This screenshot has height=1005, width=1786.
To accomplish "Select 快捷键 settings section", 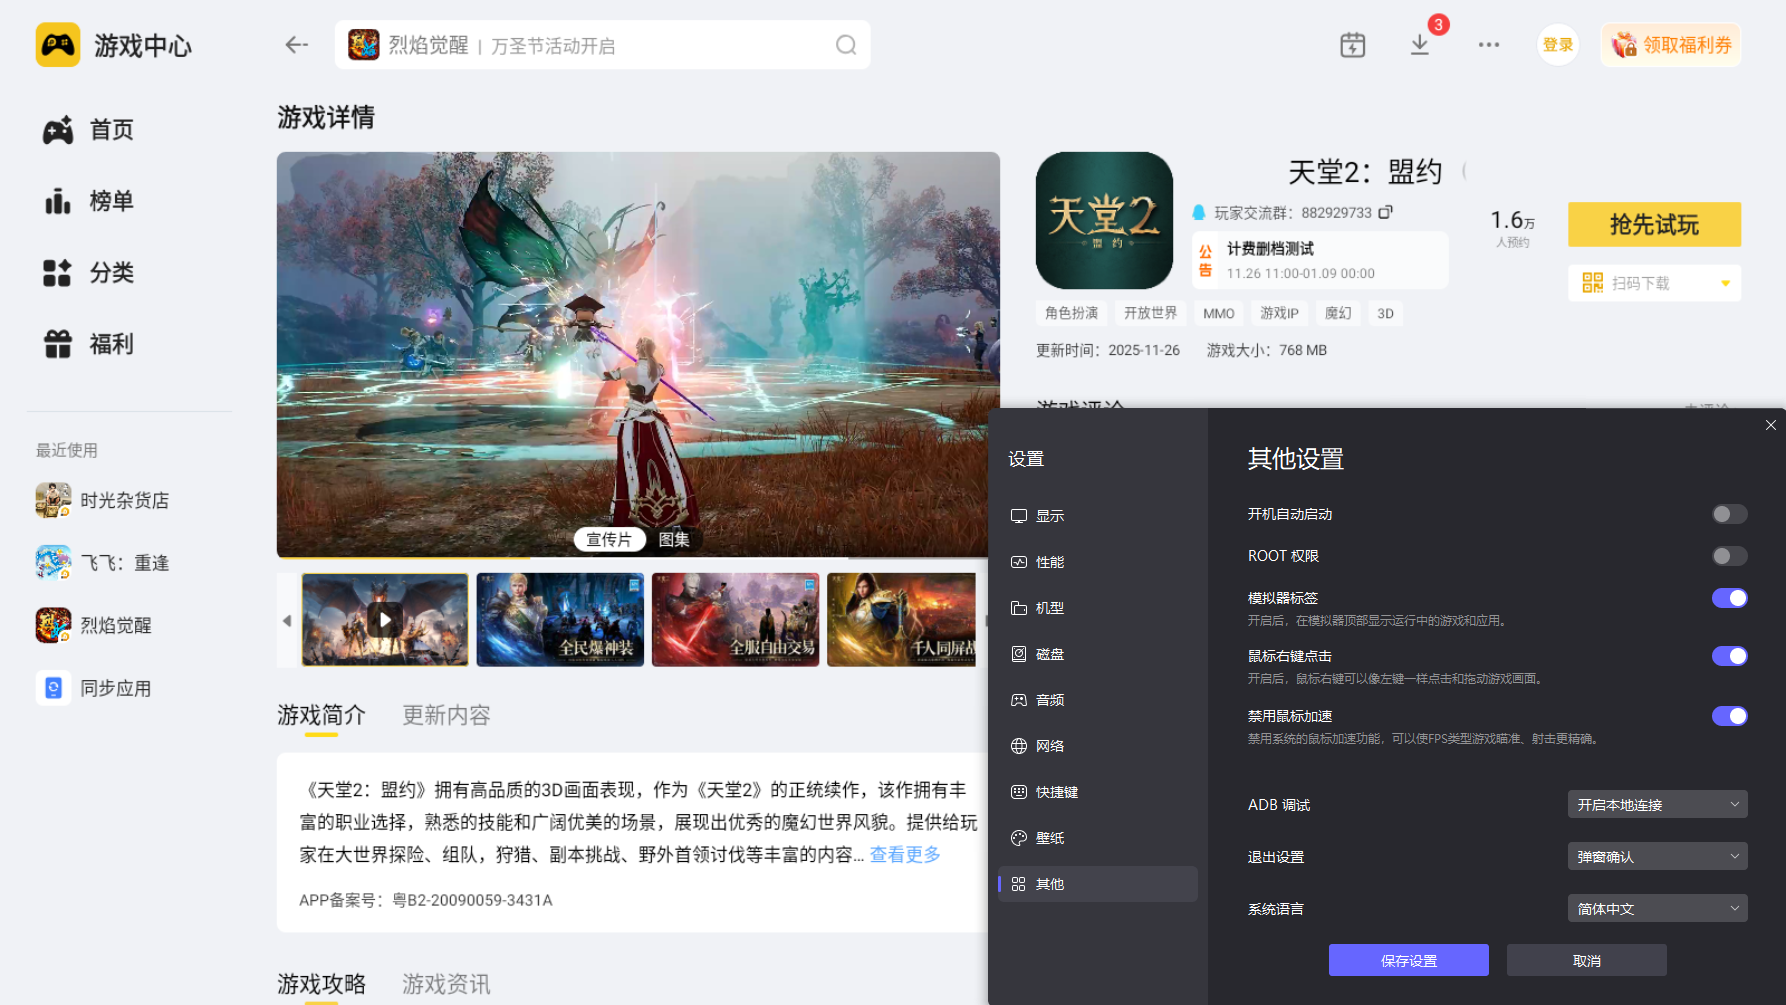I will (1098, 792).
